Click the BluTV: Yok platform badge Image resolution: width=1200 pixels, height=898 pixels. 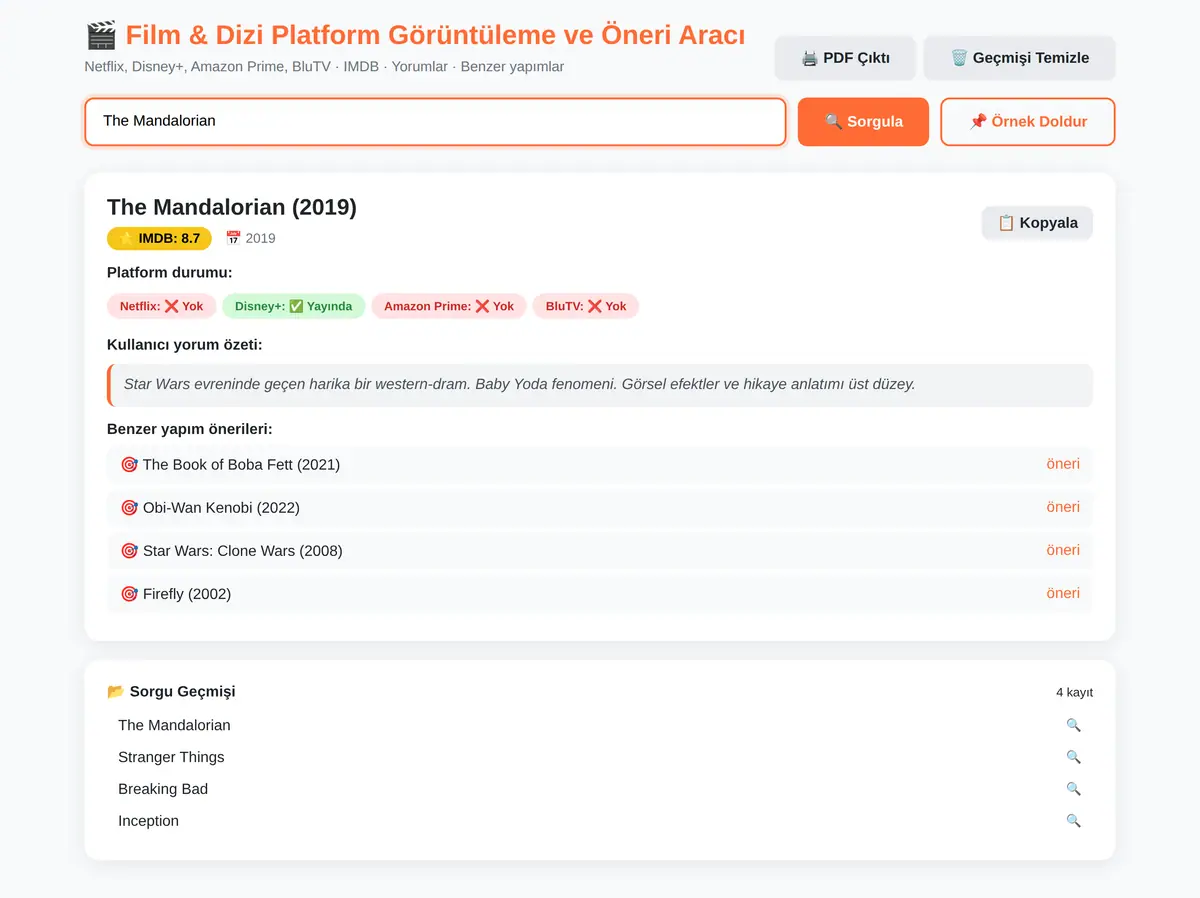tap(586, 306)
